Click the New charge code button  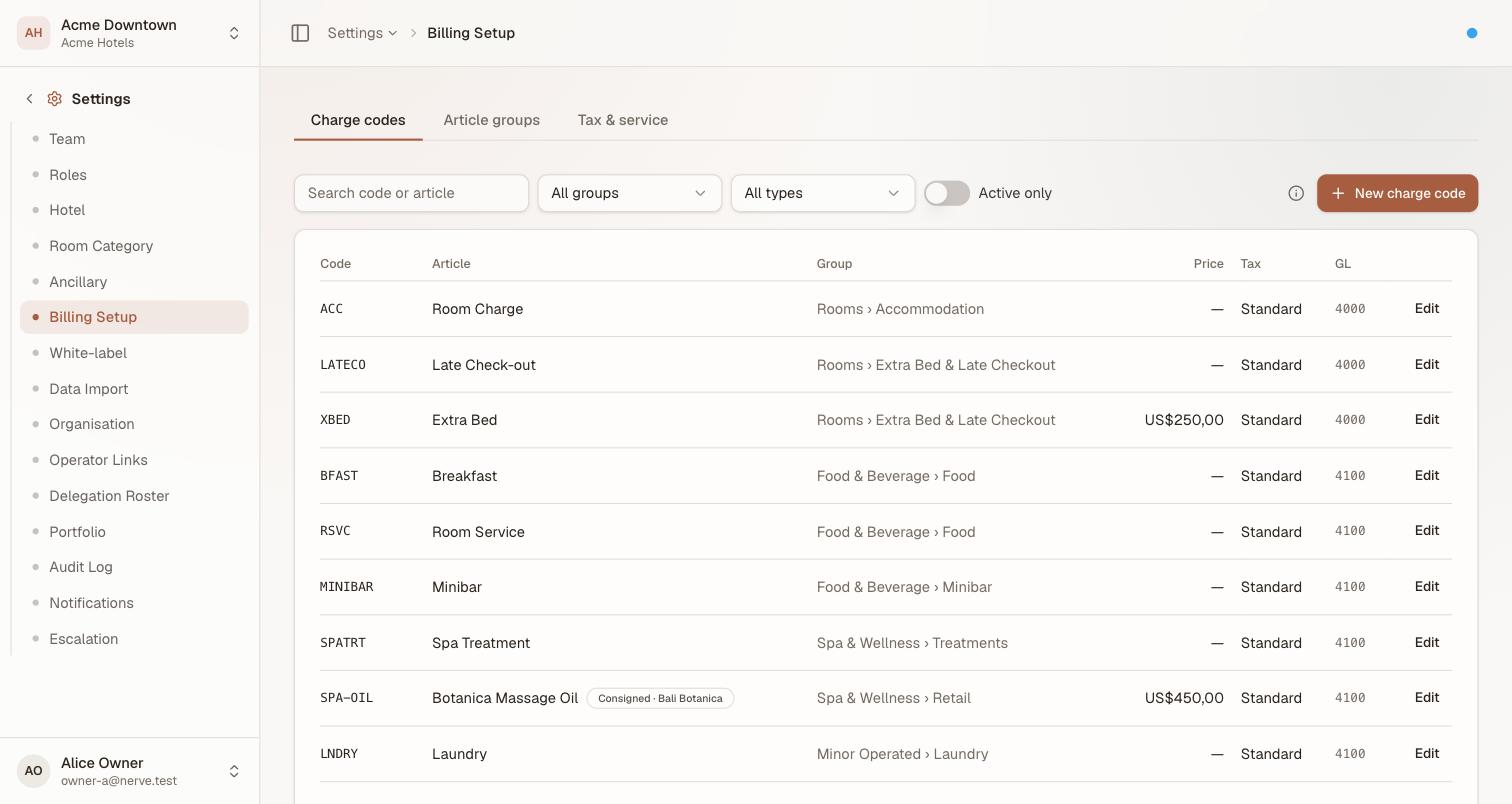1397,193
